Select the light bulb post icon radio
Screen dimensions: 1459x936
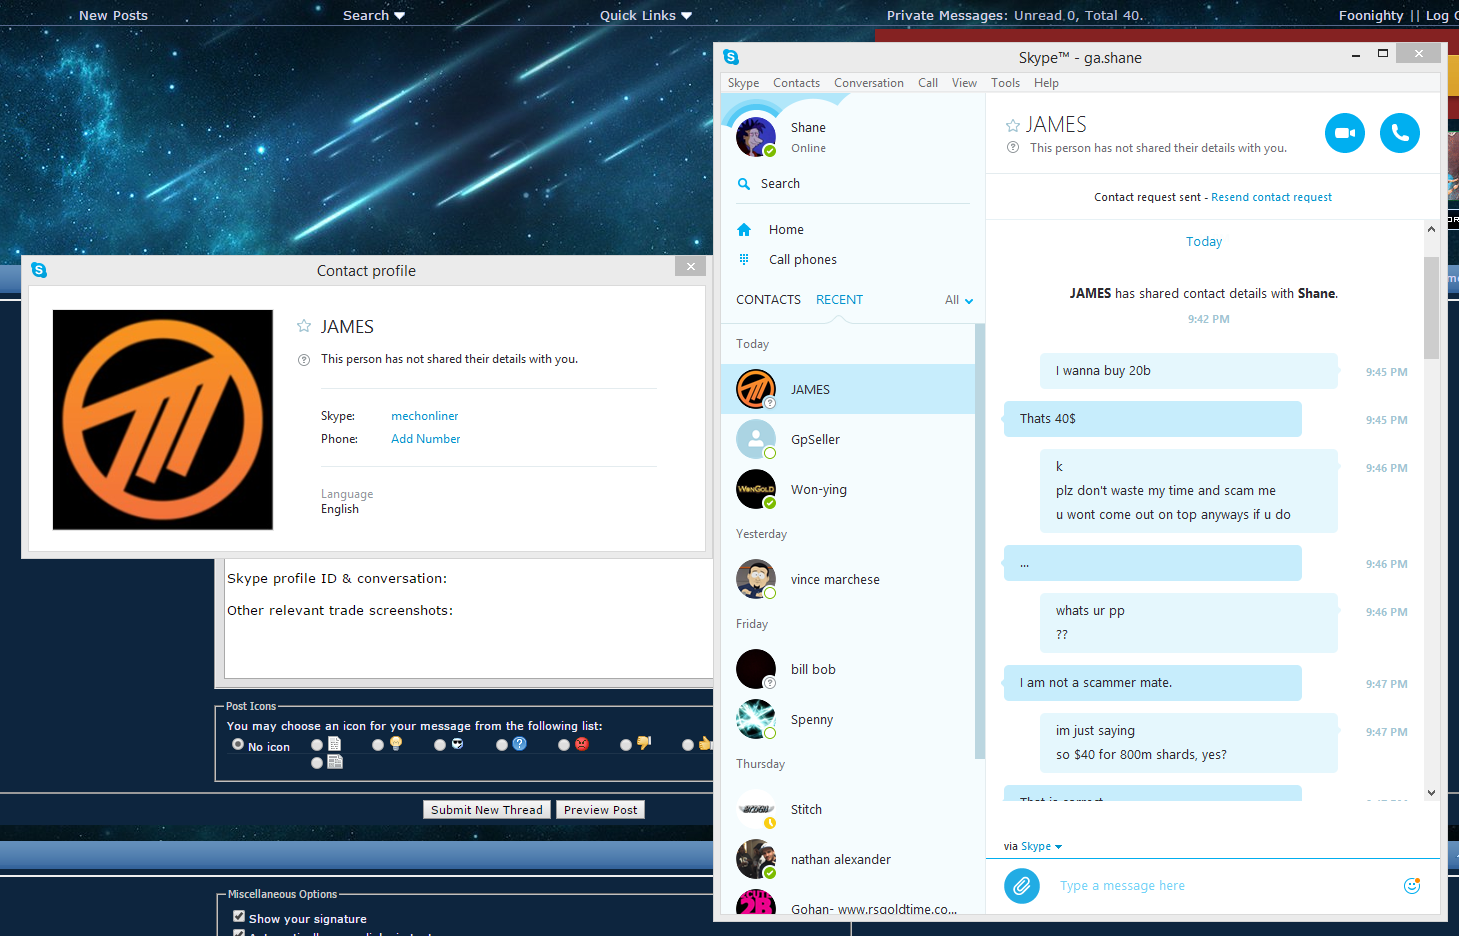tap(378, 745)
